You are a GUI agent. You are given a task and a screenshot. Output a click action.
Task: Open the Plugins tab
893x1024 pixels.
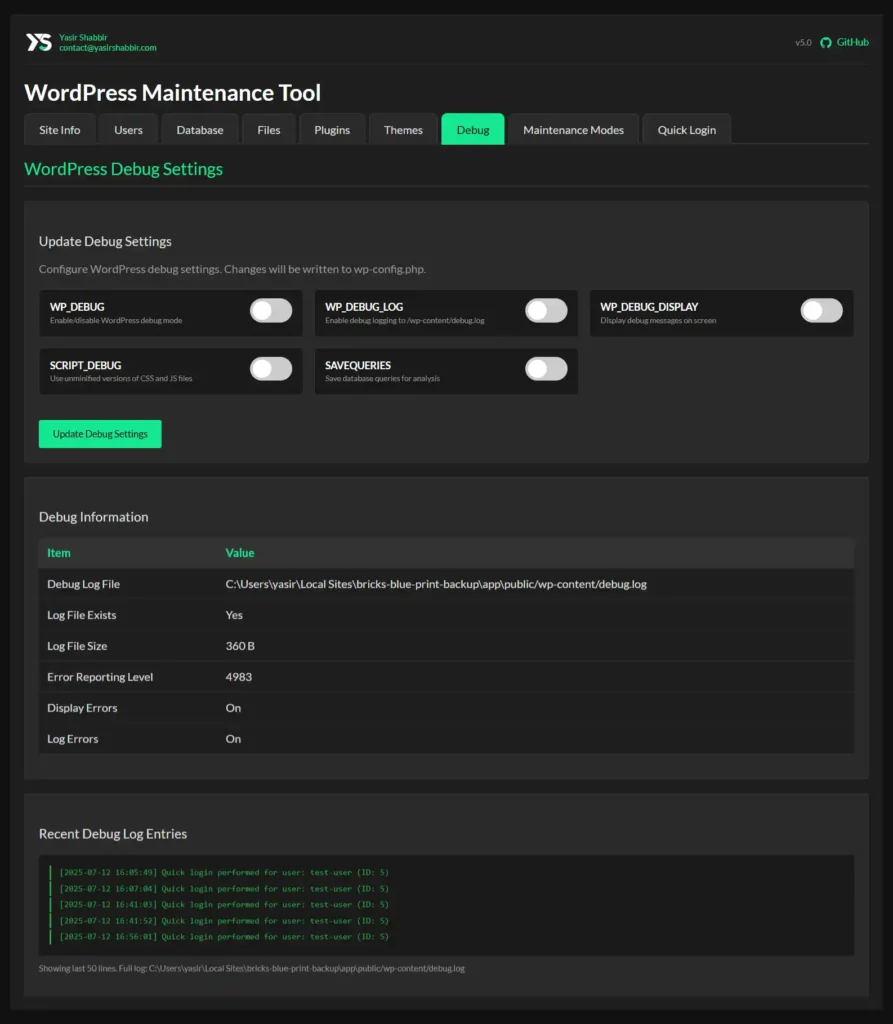pyautogui.click(x=332, y=129)
